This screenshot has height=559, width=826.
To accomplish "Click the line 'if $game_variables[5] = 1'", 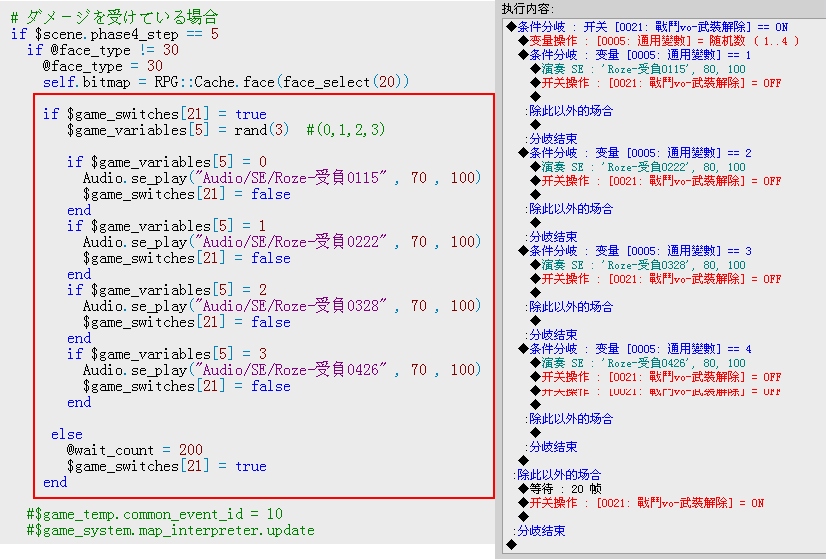I will (166, 226).
